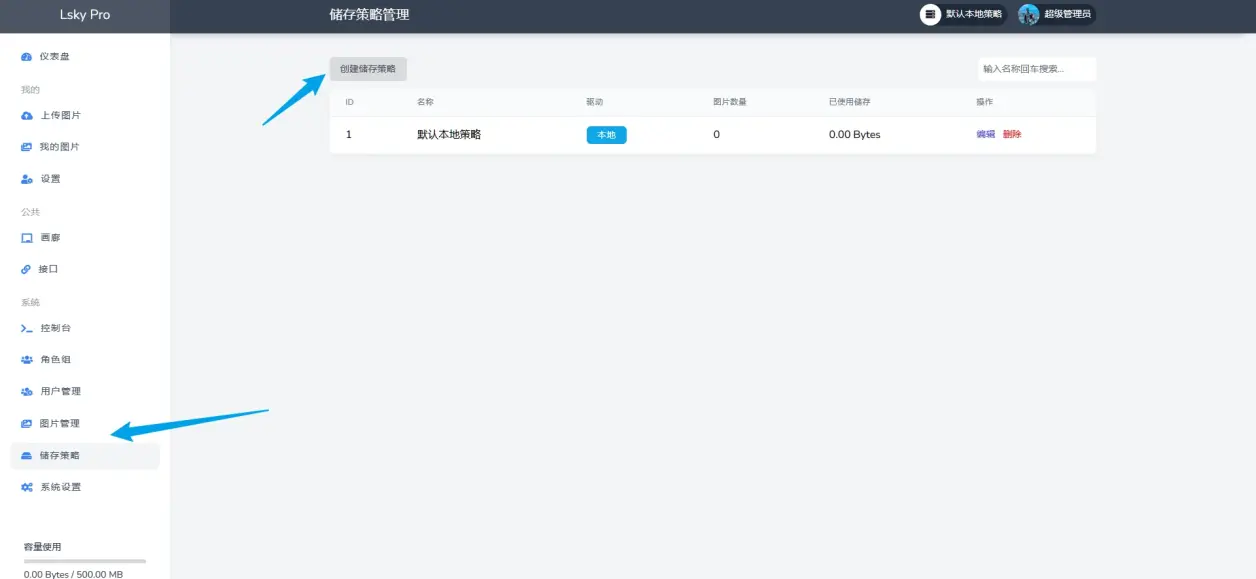Viewport: 1256px width, 579px height.
Task: Open the 设置 sidebar item
Action: pos(85,179)
